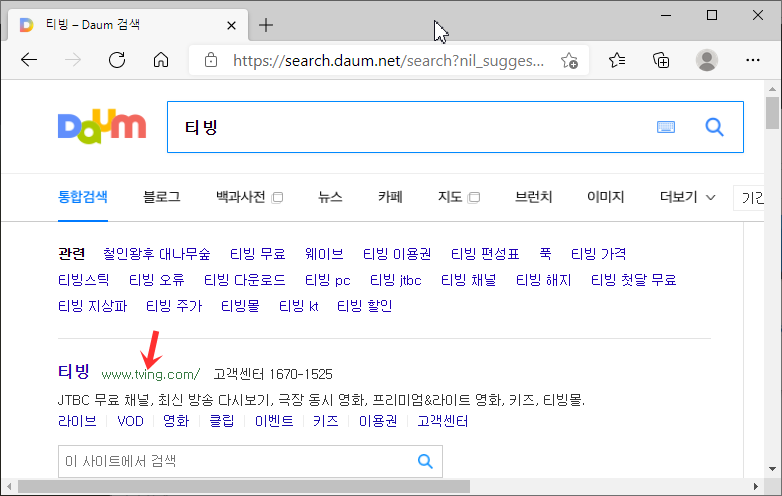Switch to the 백과사전 tab
This screenshot has height=496, width=782.
(x=240, y=197)
